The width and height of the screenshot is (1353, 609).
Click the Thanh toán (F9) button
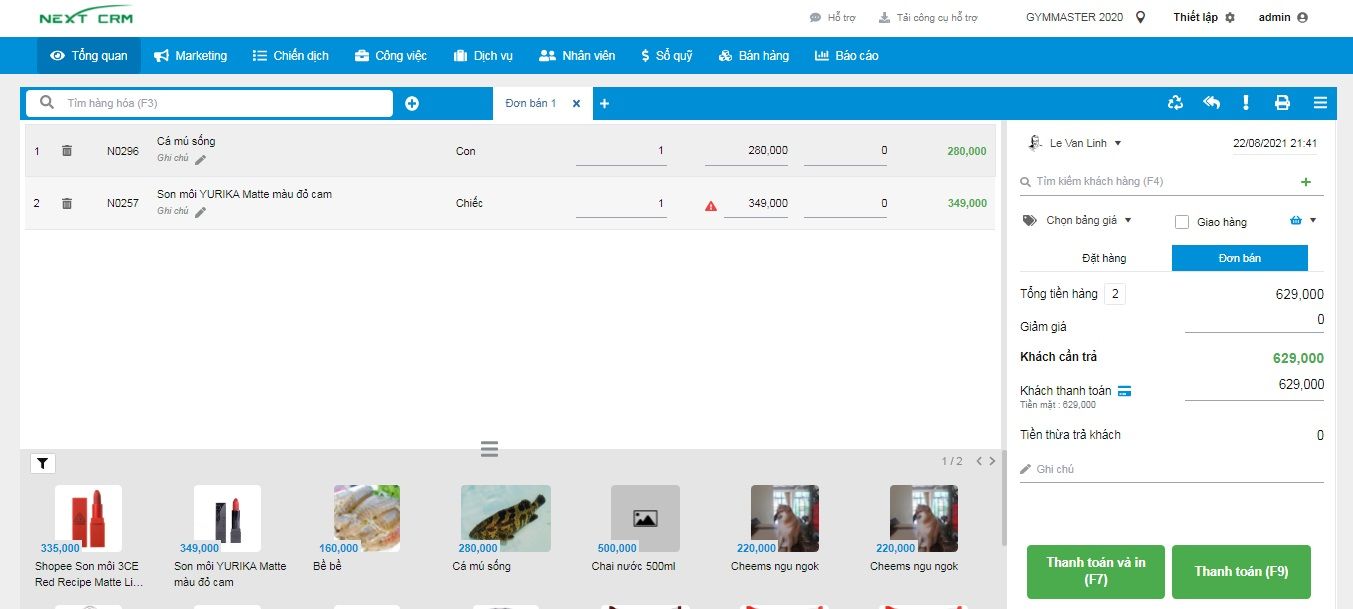tap(1240, 572)
